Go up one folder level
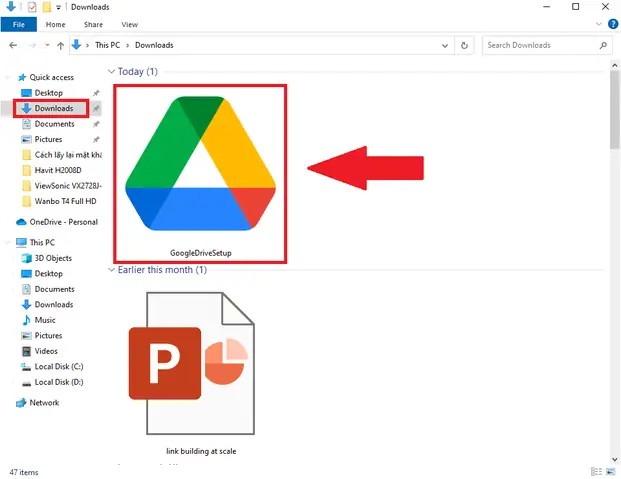 coord(61,46)
